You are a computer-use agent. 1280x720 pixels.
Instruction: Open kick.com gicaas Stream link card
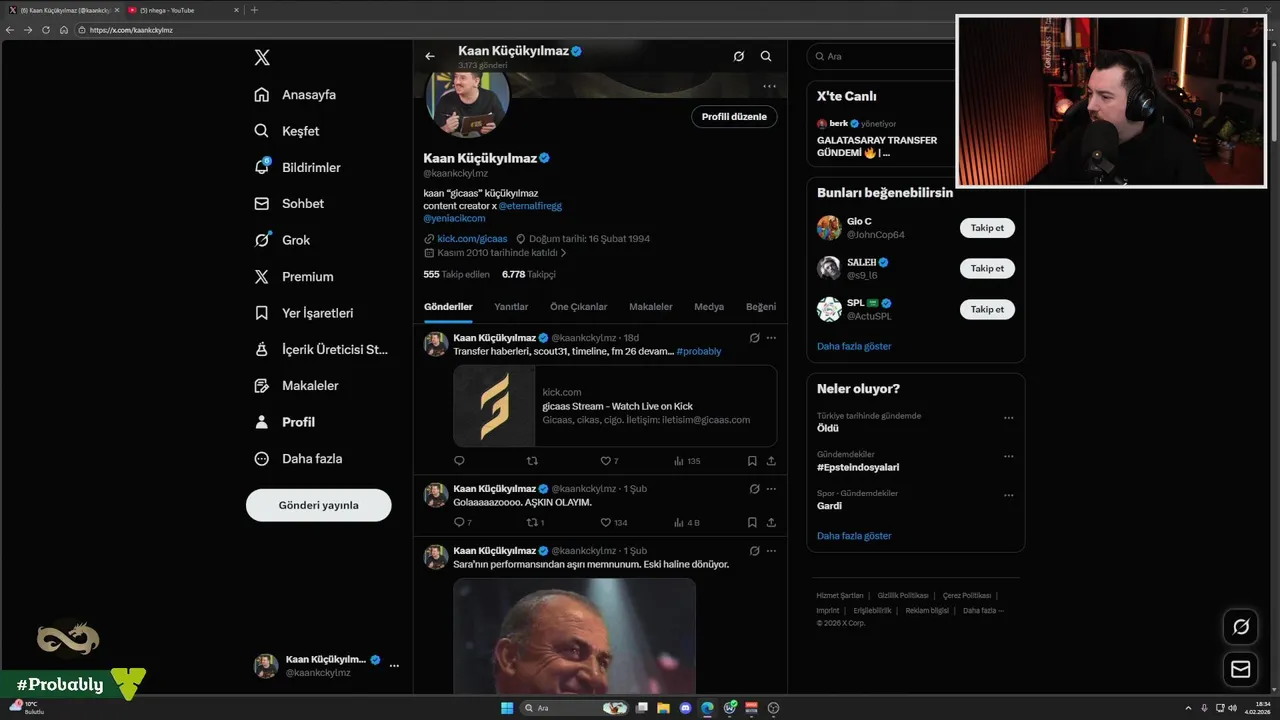[x=615, y=406]
